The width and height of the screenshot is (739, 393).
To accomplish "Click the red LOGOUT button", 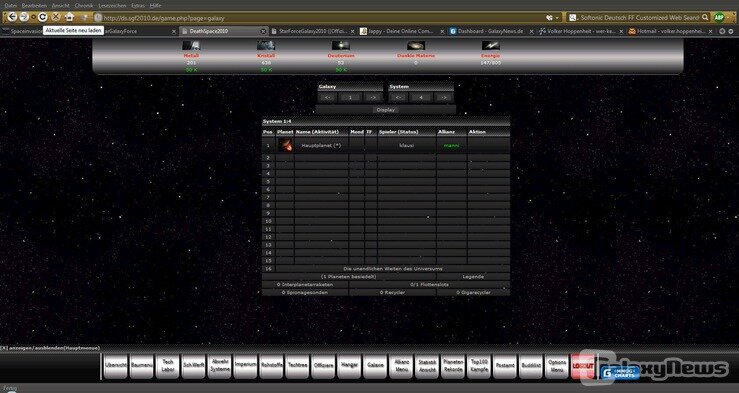I will pos(583,366).
